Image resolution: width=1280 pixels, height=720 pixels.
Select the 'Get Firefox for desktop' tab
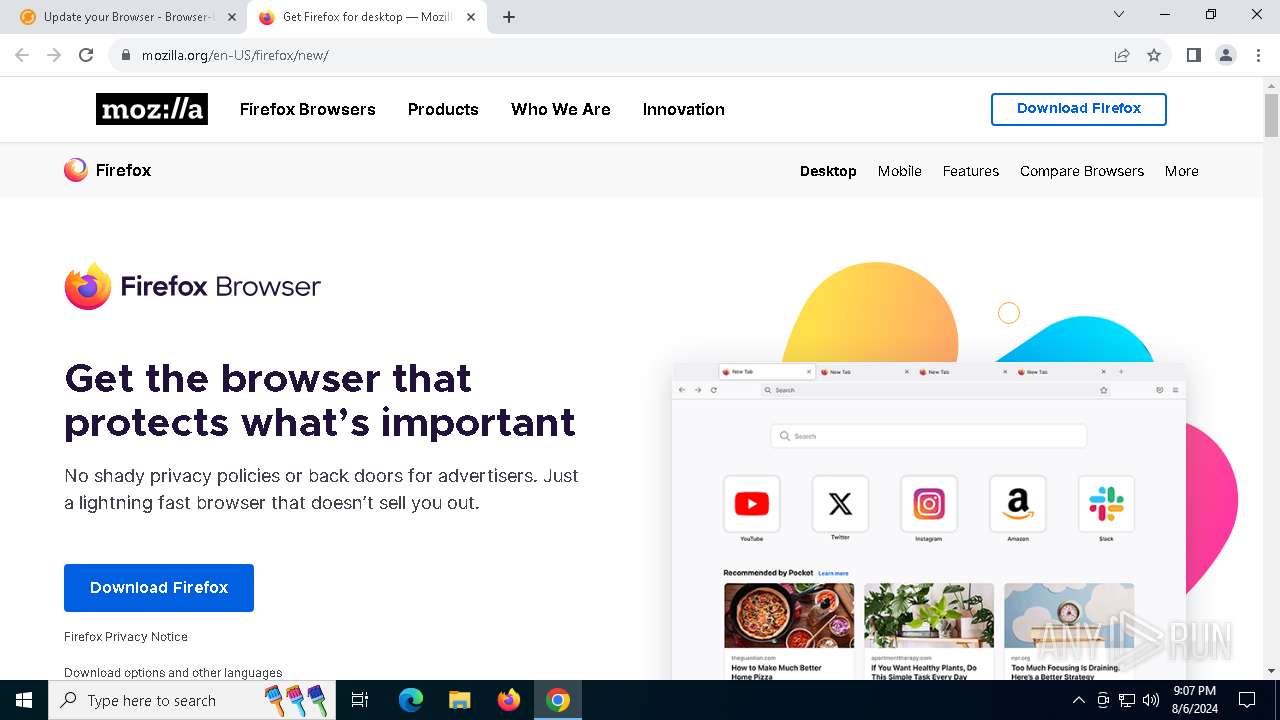(366, 17)
